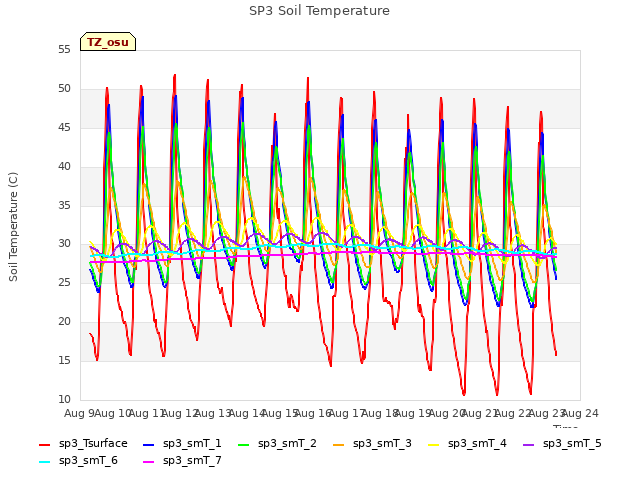Click the SP3 Soil Temperature chart title

pyautogui.click(x=319, y=11)
